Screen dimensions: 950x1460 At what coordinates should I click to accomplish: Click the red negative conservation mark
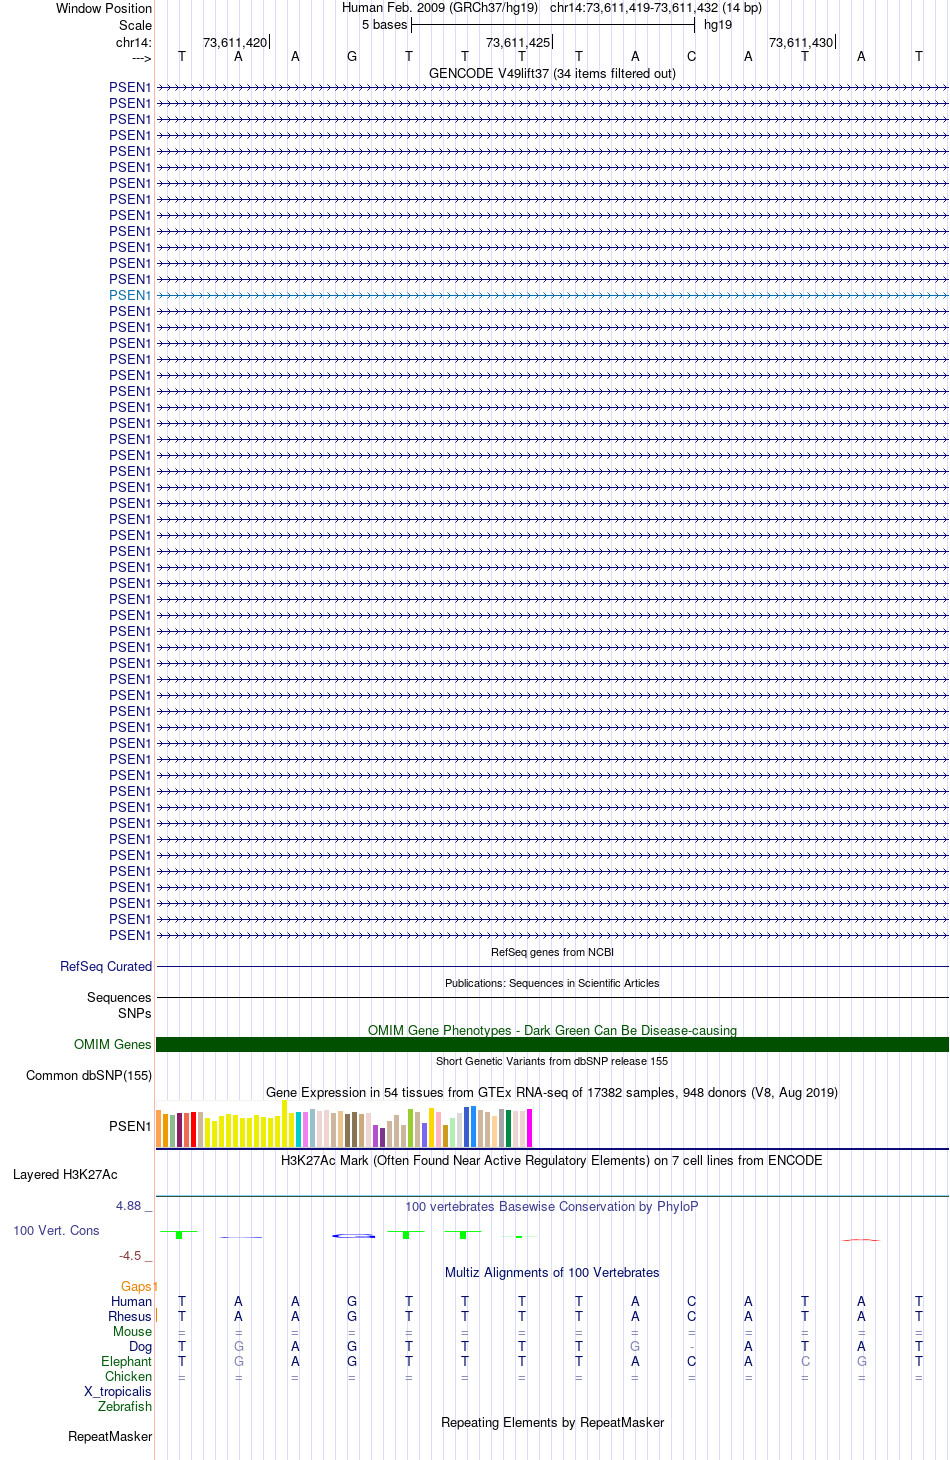861,1240
